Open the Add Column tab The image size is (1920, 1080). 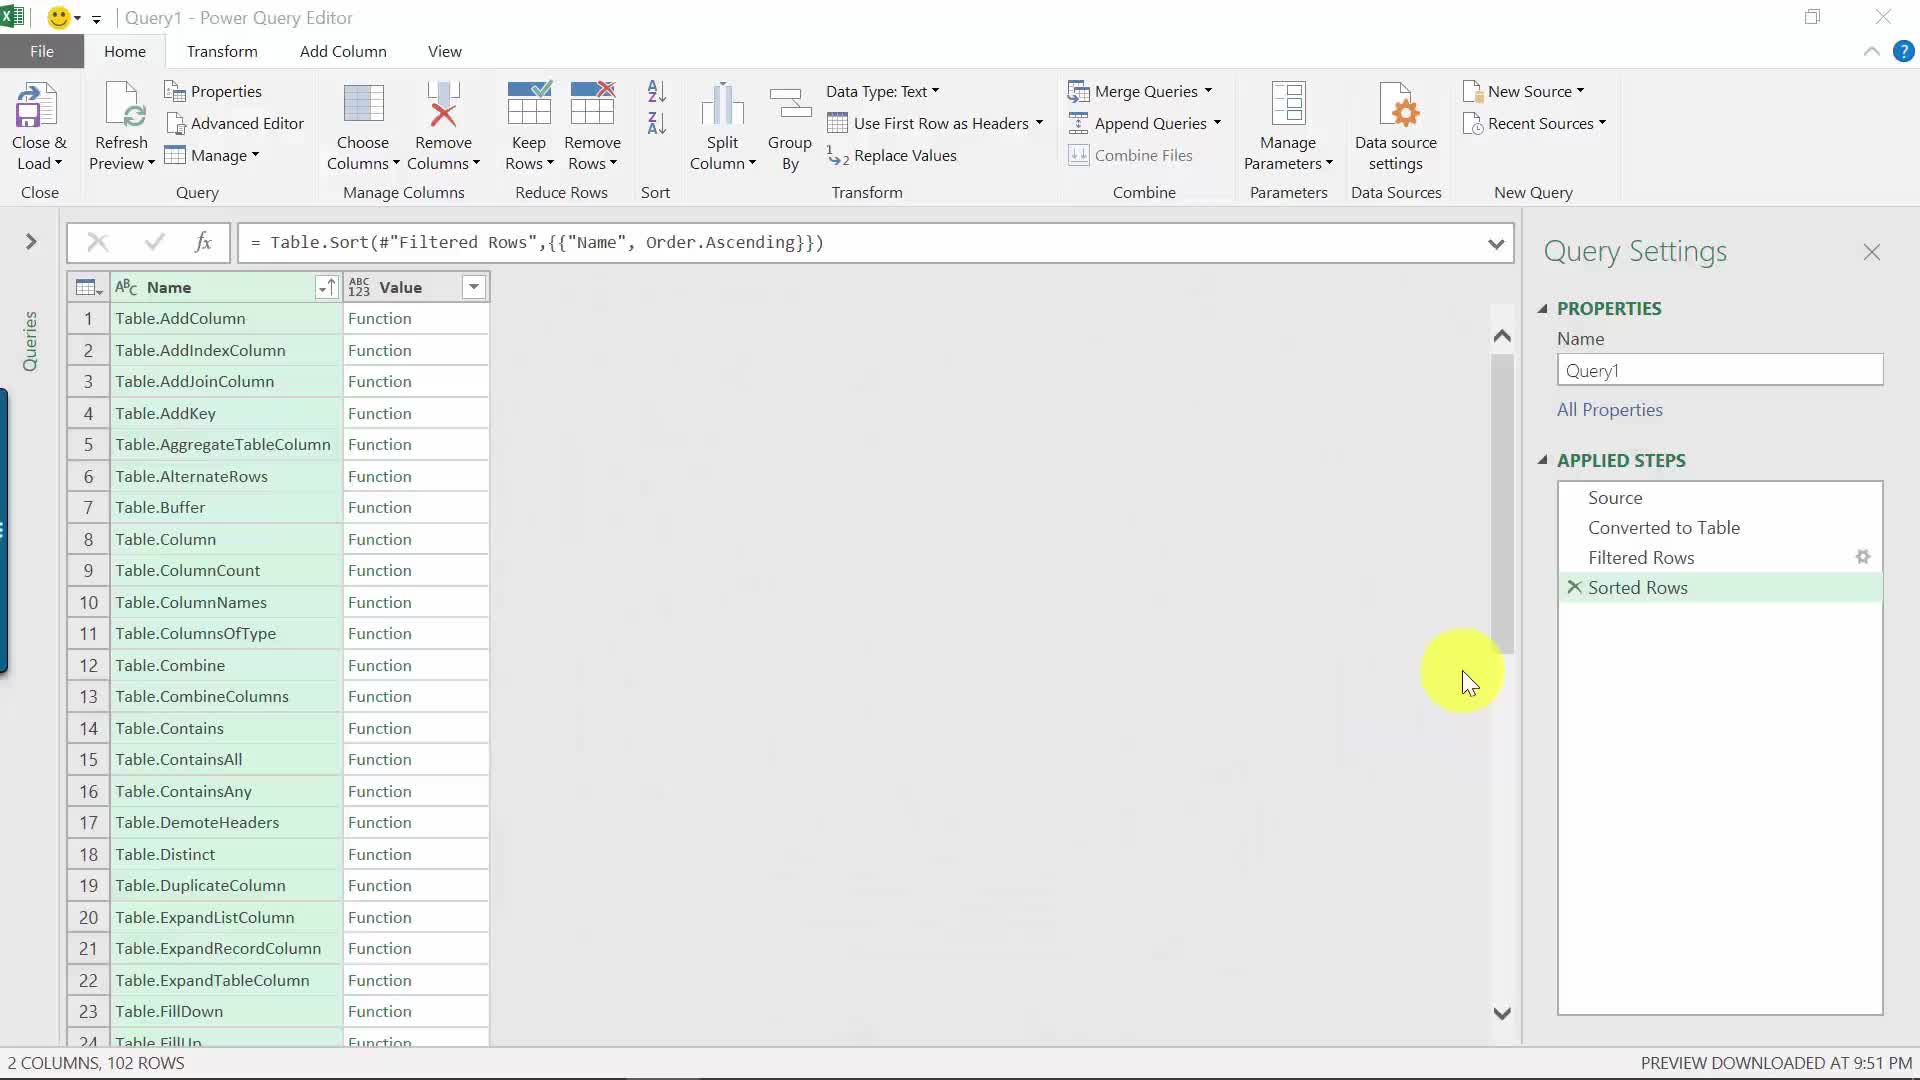pyautogui.click(x=343, y=51)
